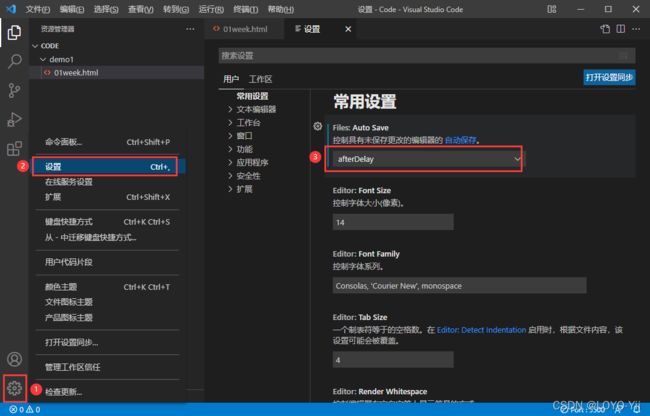Open the 文件 menu
Screen dimensions: 650x416
(38, 9)
